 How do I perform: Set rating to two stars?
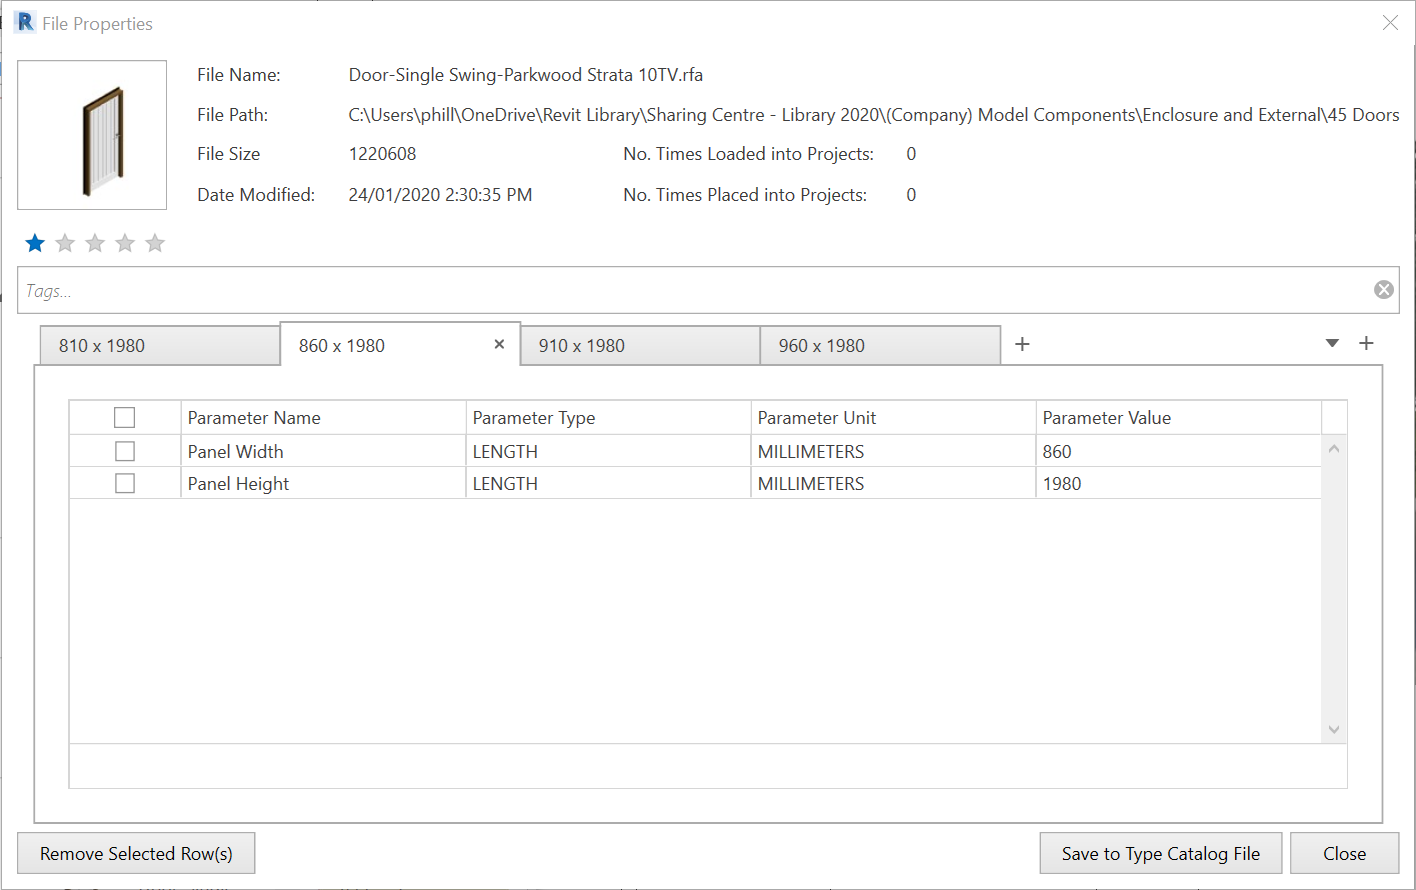click(x=65, y=243)
